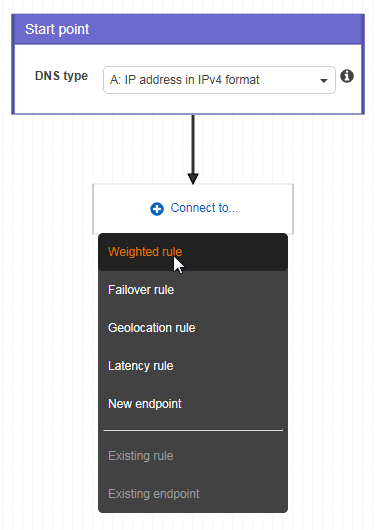Choose Weighted rule from the menu

[193, 252]
